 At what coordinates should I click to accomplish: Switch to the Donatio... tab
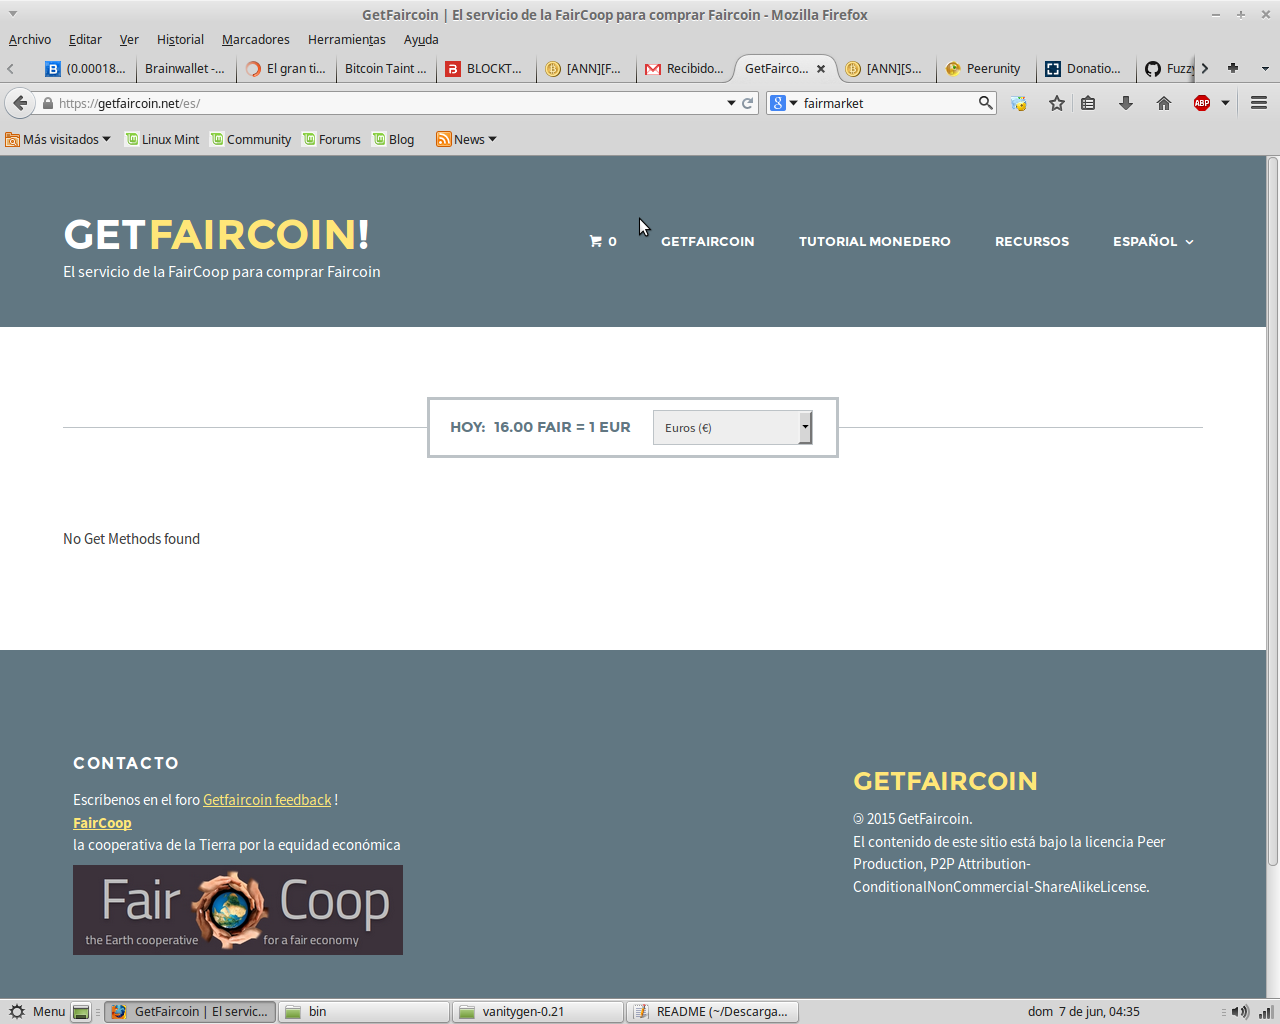[1086, 68]
